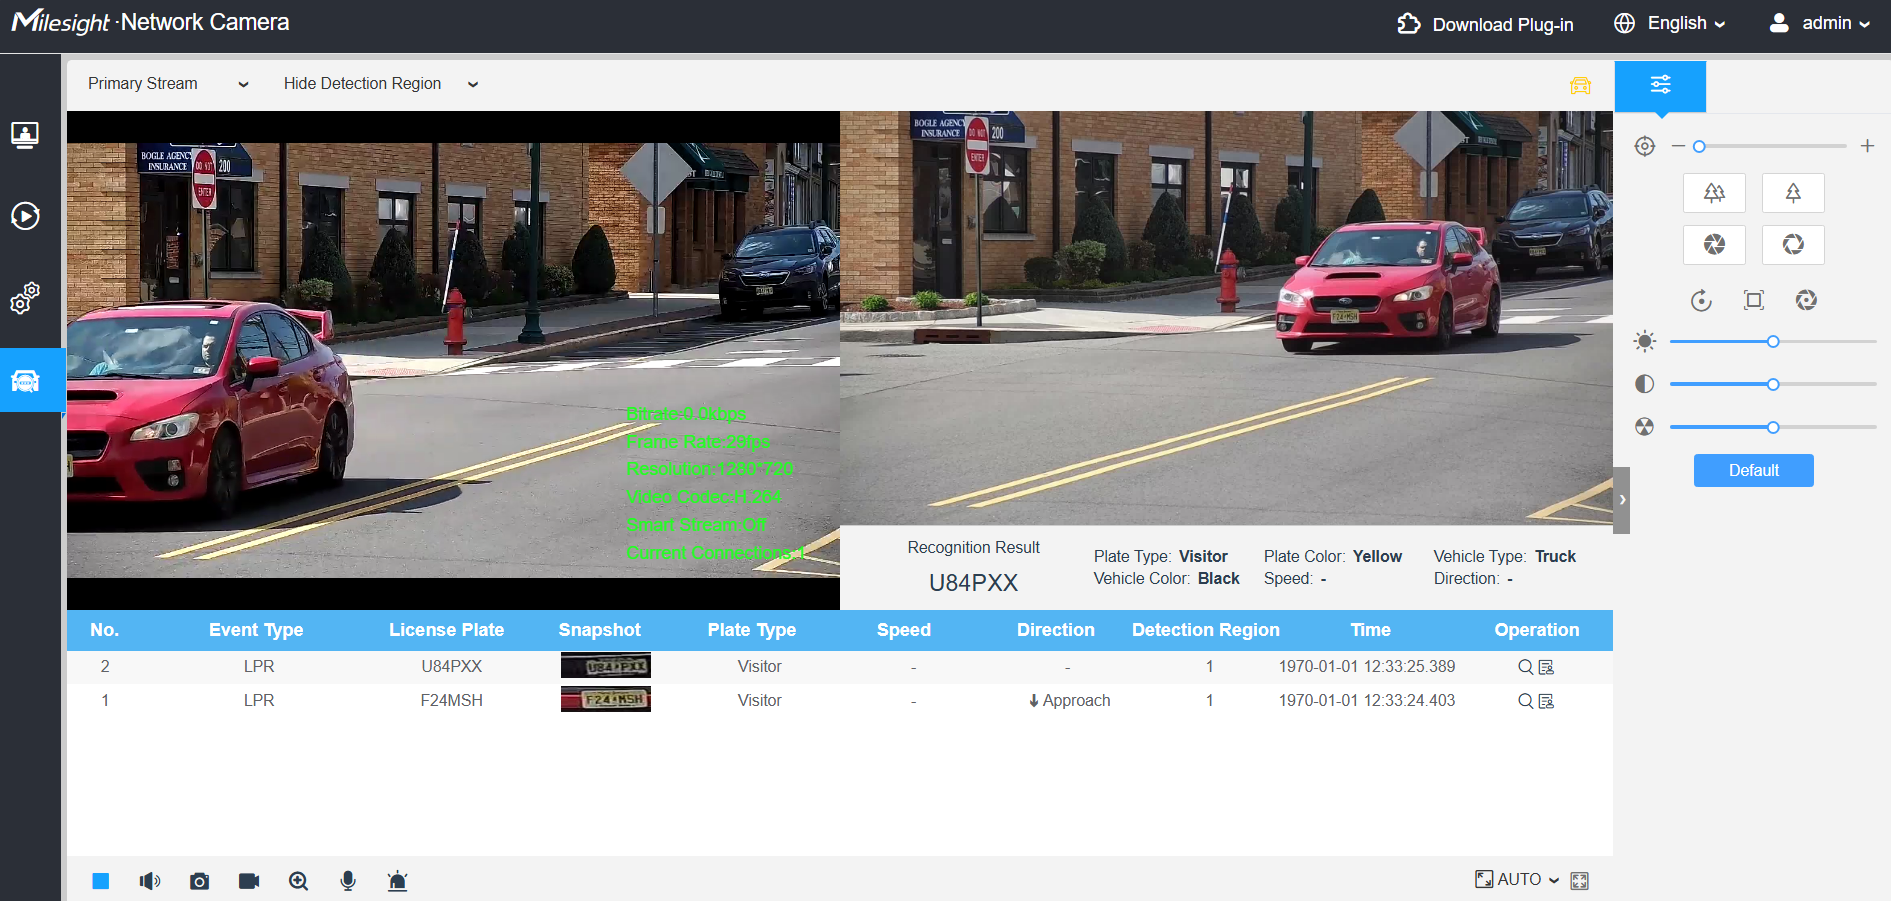Viewport: 1891px width, 901px height.
Task: View details magnifier for U84PXX row
Action: click(x=1525, y=667)
